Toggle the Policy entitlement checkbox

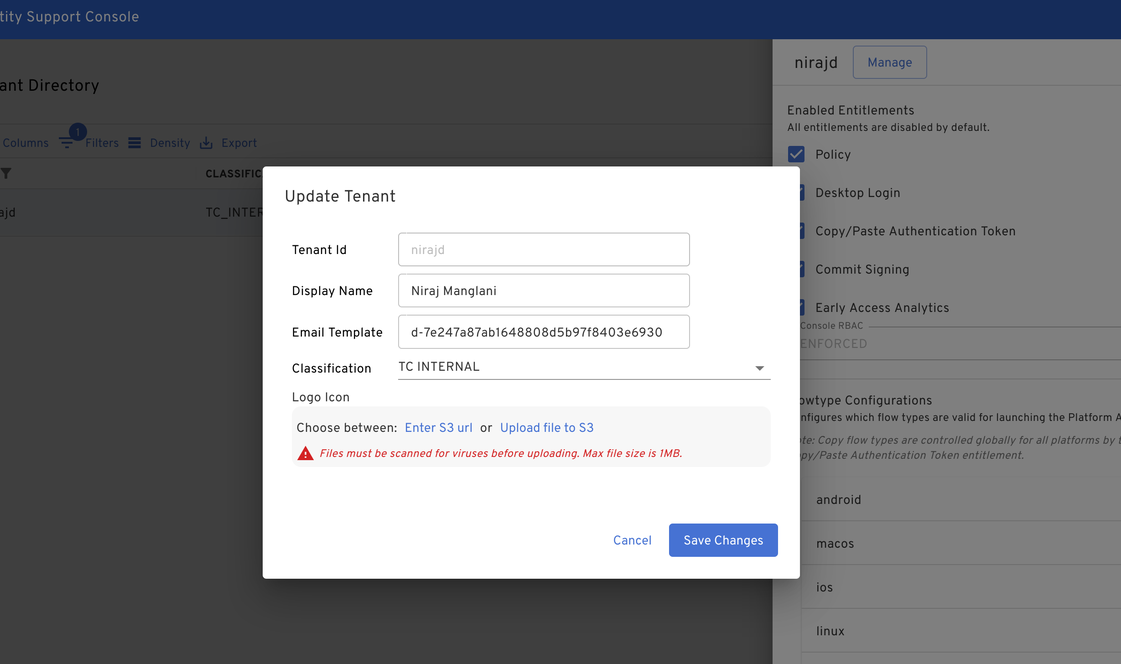point(796,154)
